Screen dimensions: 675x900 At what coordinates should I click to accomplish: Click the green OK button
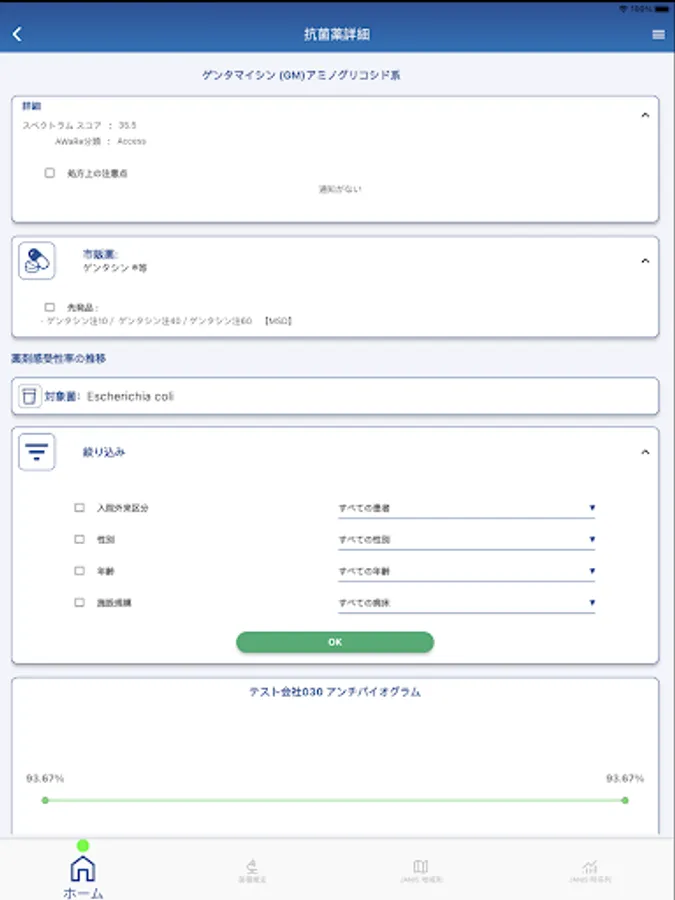coord(335,642)
